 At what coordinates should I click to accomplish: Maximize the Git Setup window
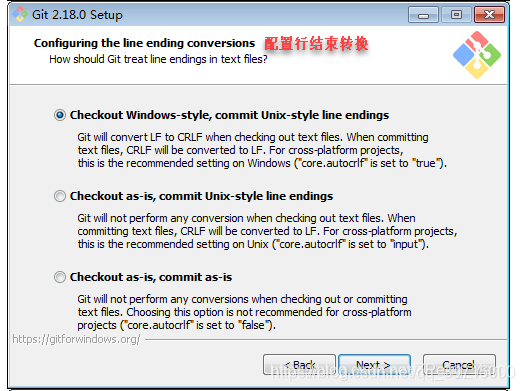point(456,15)
